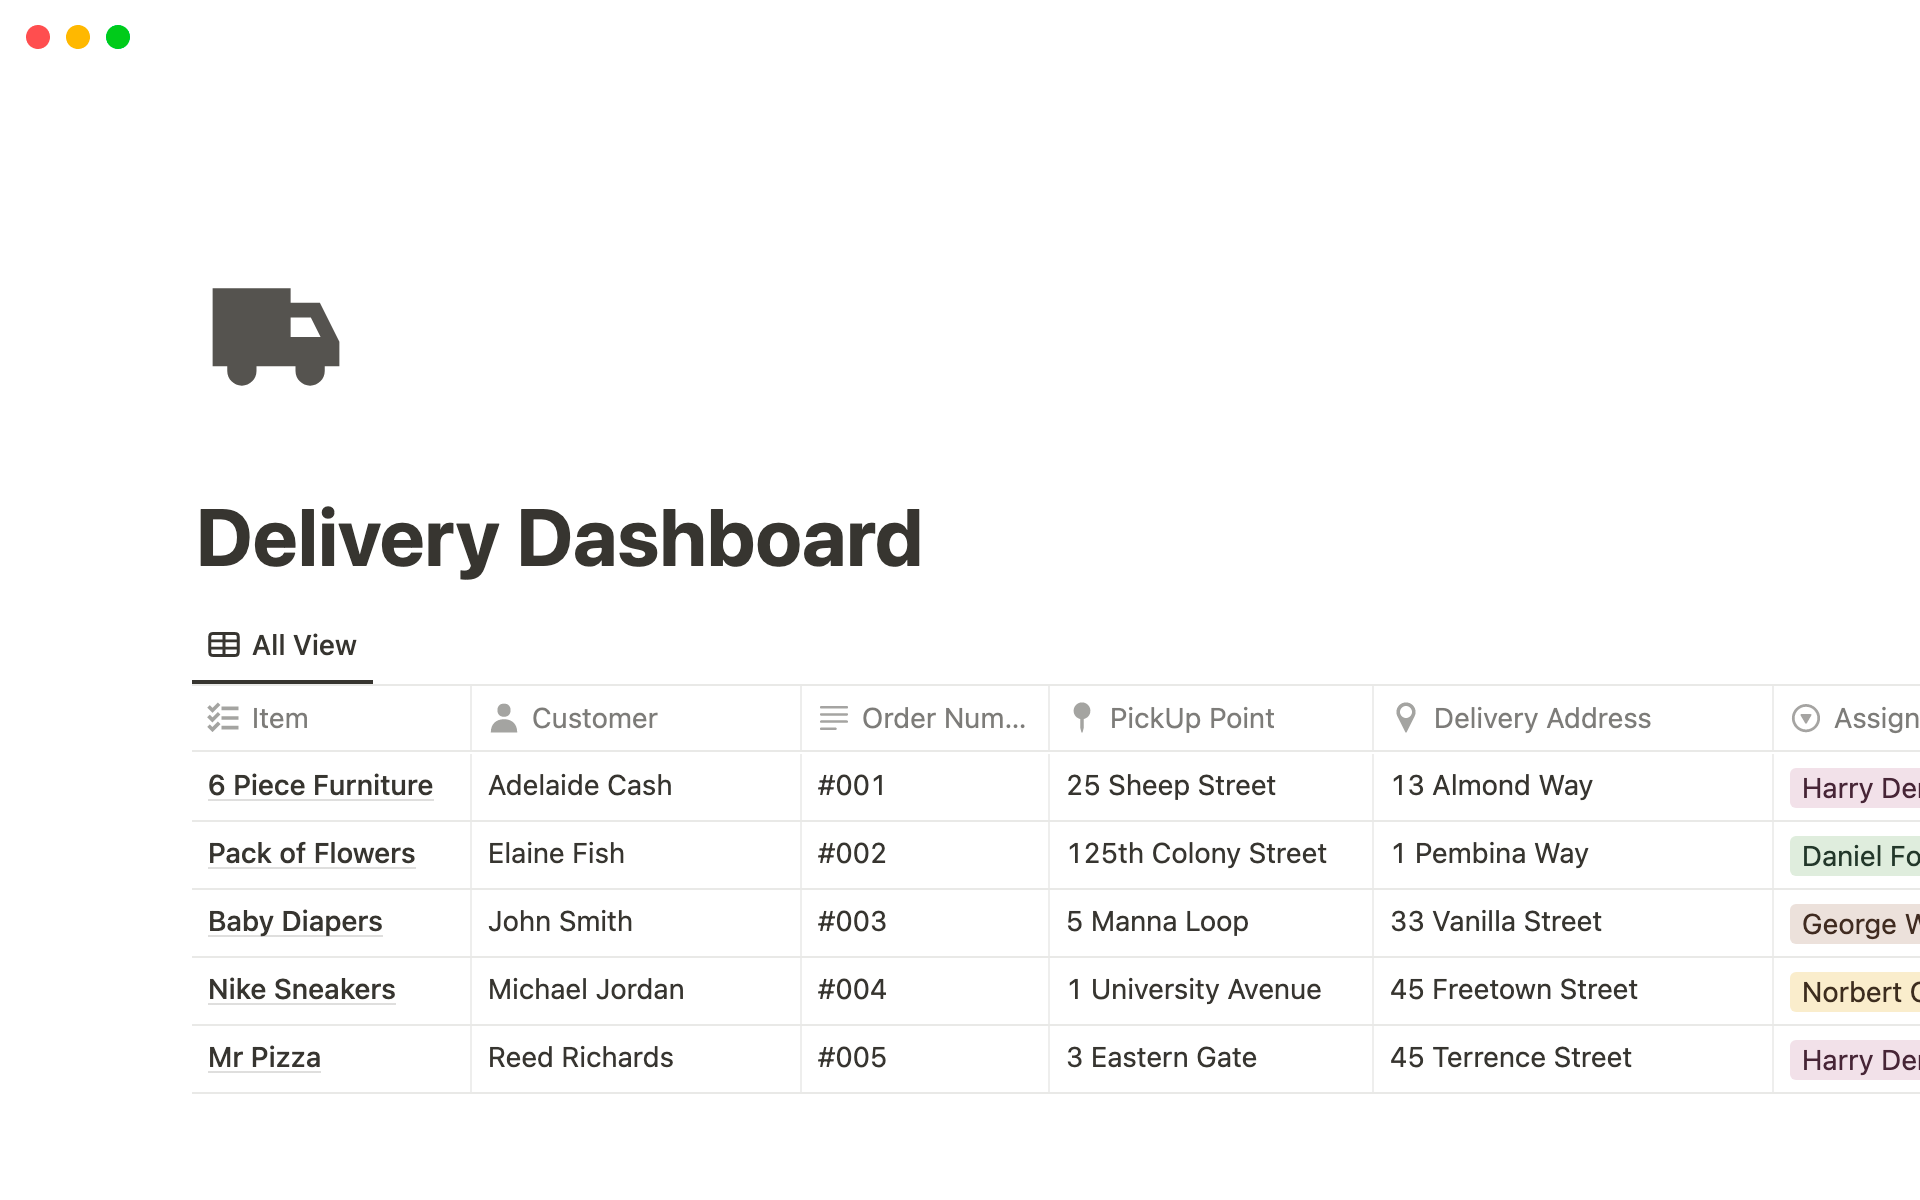Click the Order Number list icon

coord(831,719)
